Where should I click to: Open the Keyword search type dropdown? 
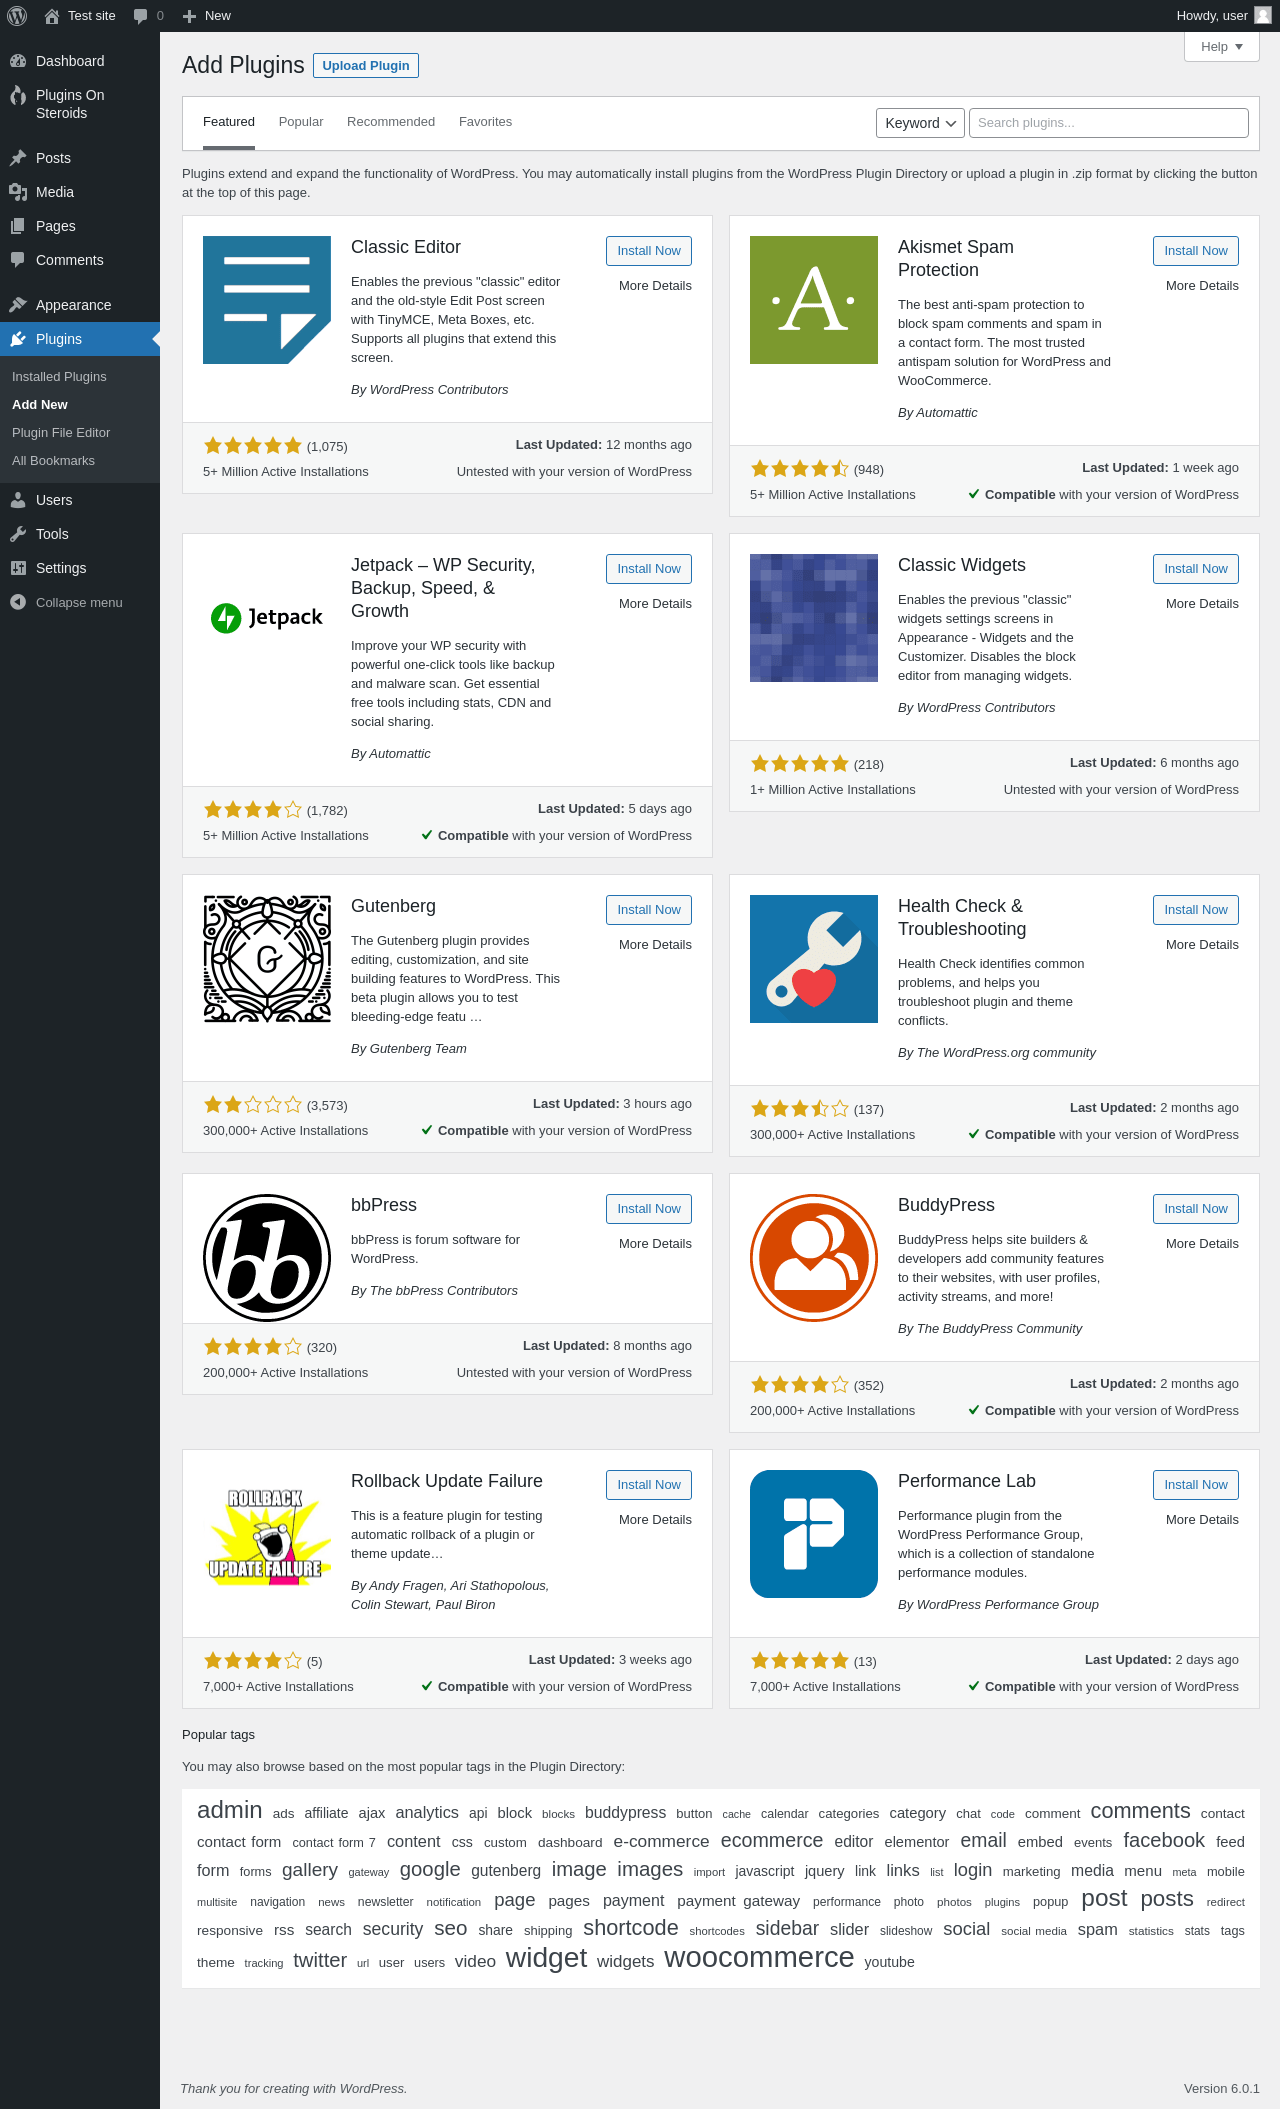[920, 123]
